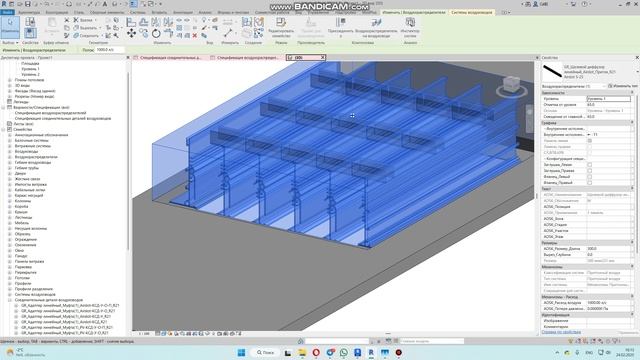Collapse the Ведомости/Спецификации tree node

click(x=3, y=107)
